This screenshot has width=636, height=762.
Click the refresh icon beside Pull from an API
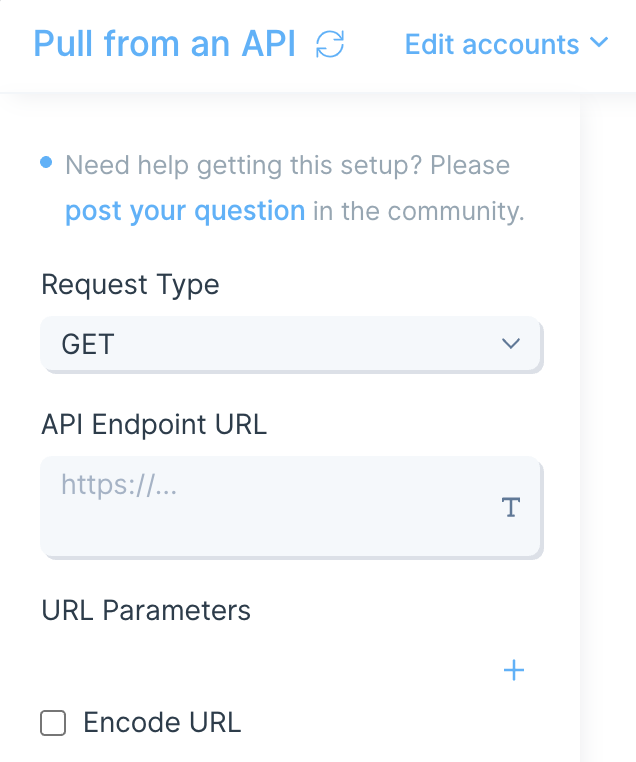click(330, 44)
